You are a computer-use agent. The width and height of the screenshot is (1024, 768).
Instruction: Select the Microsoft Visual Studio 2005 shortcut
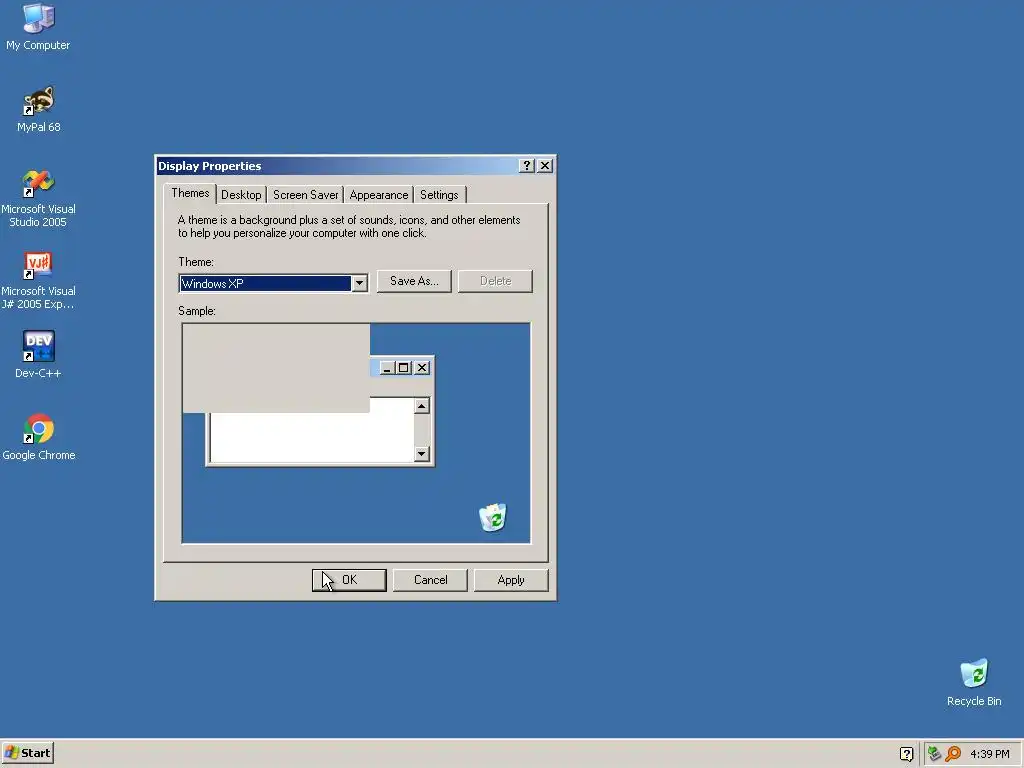pyautogui.click(x=38, y=198)
